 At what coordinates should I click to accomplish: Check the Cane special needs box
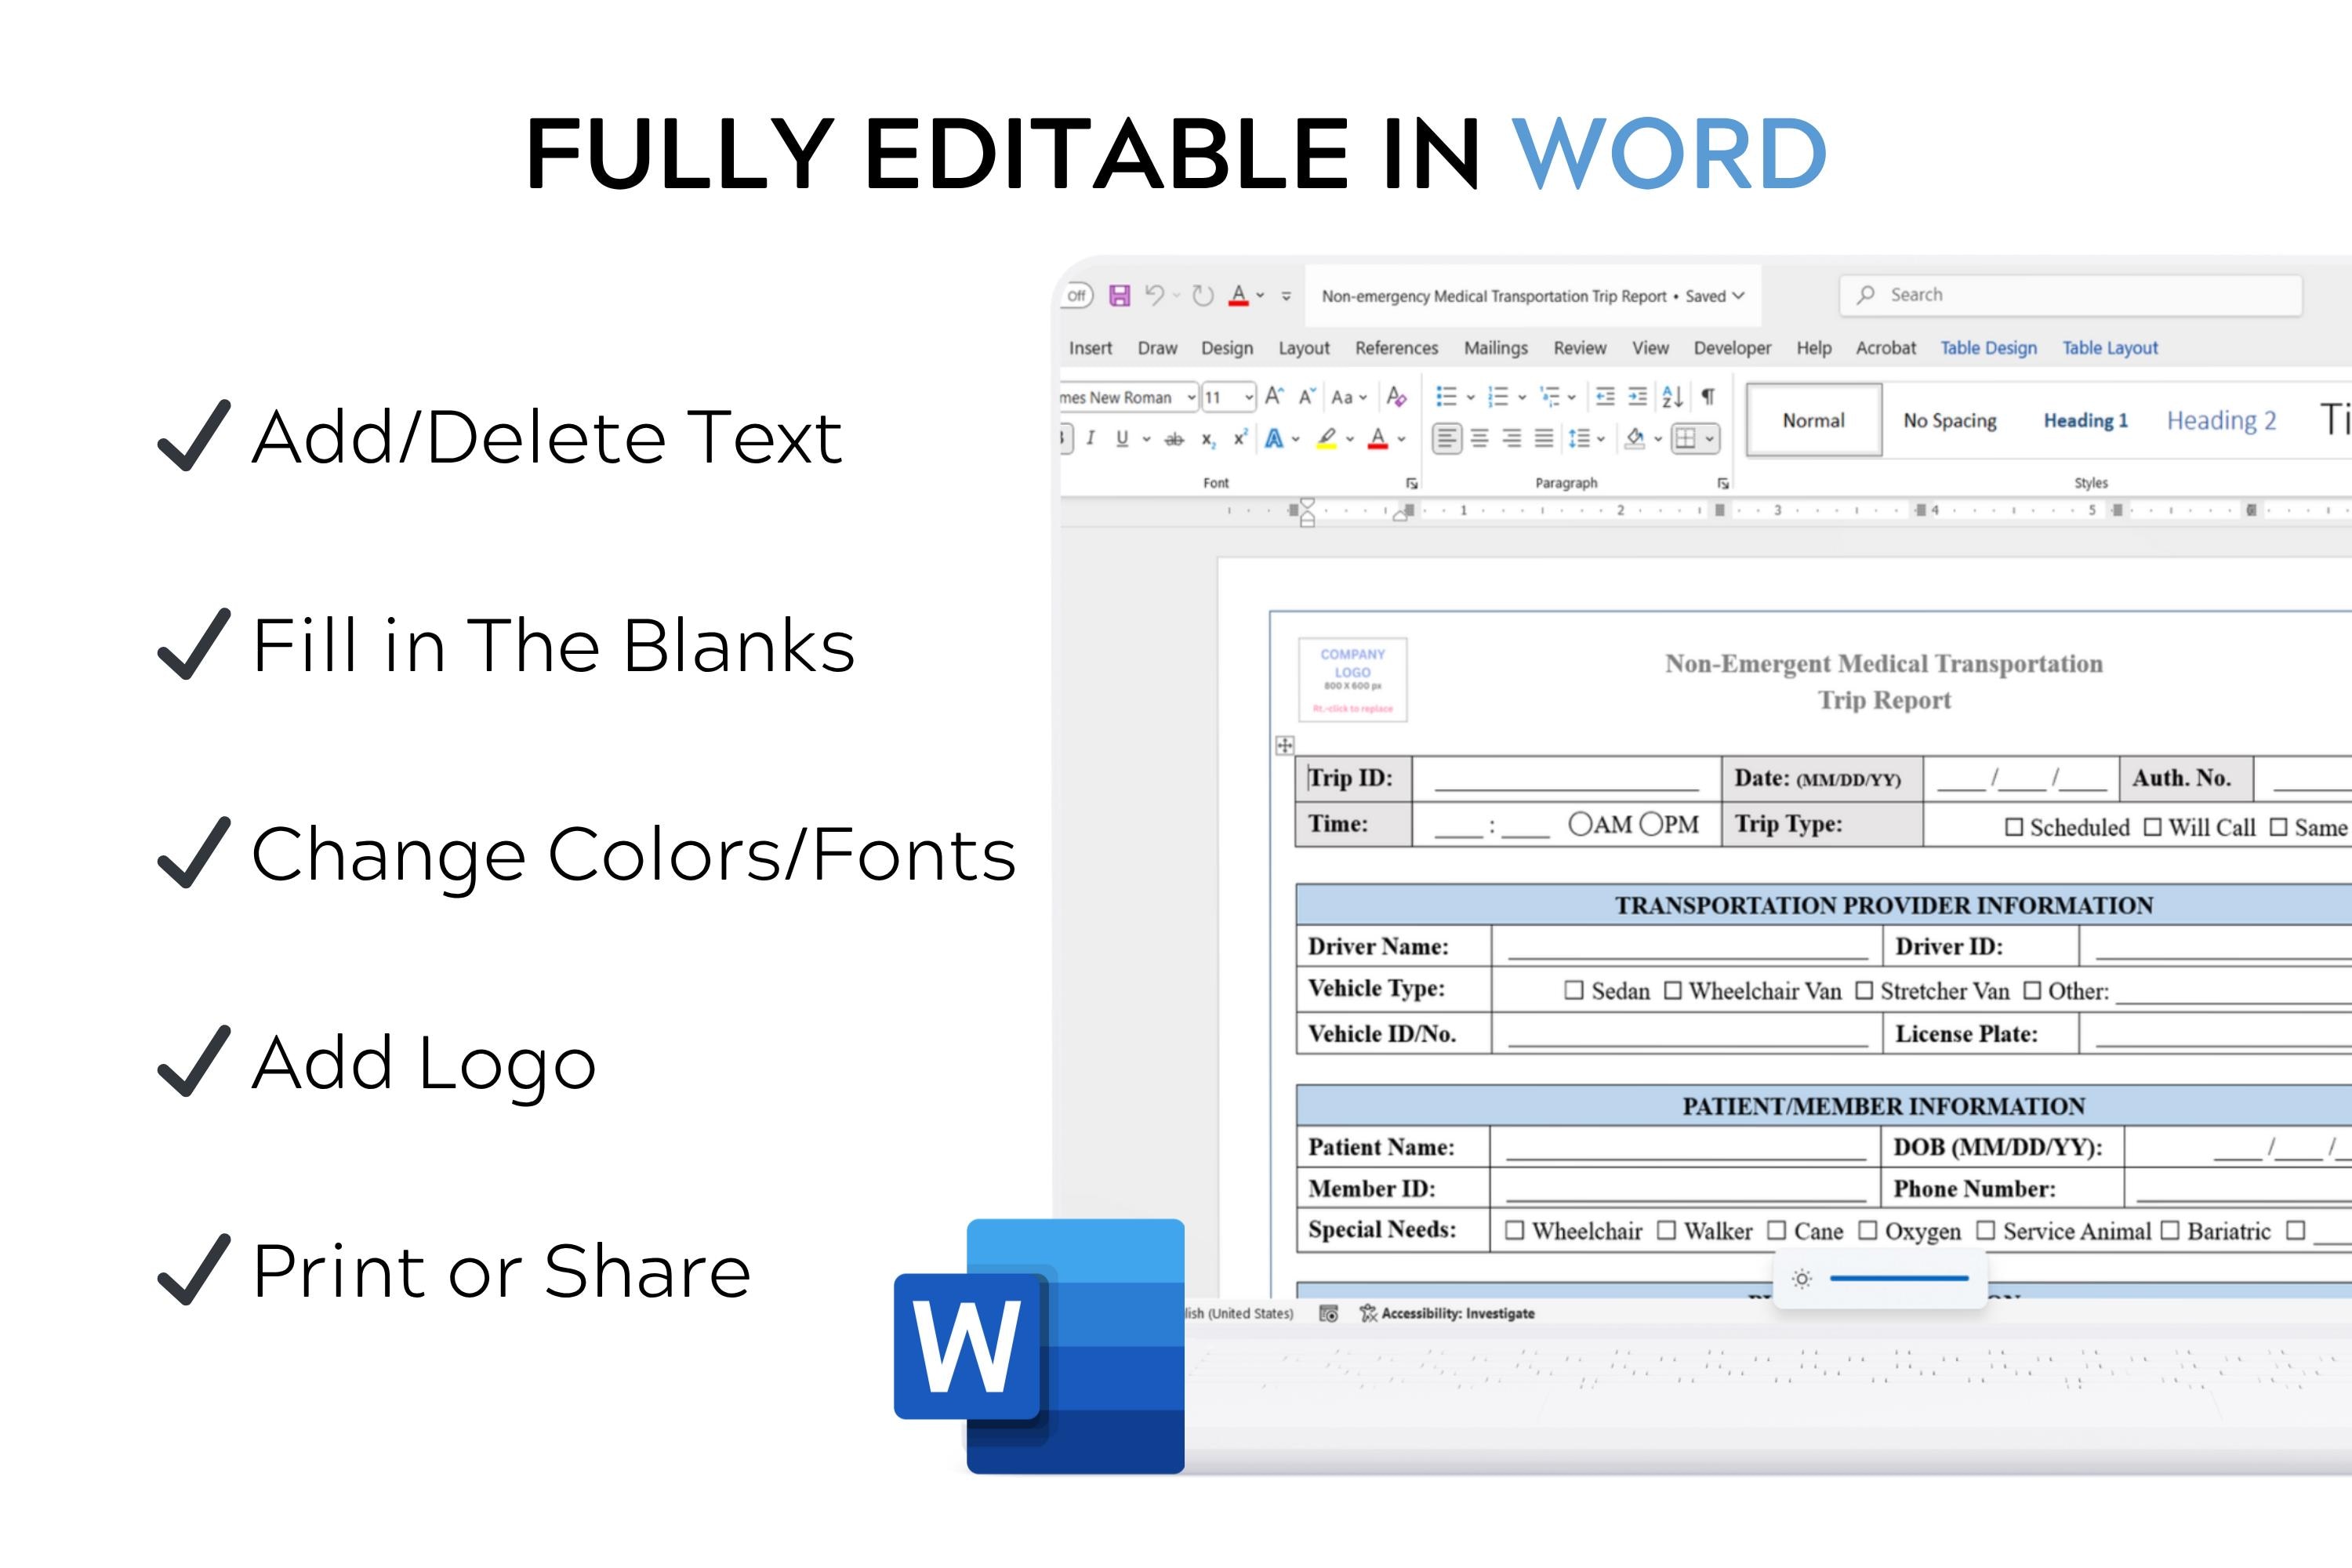click(x=1776, y=1230)
